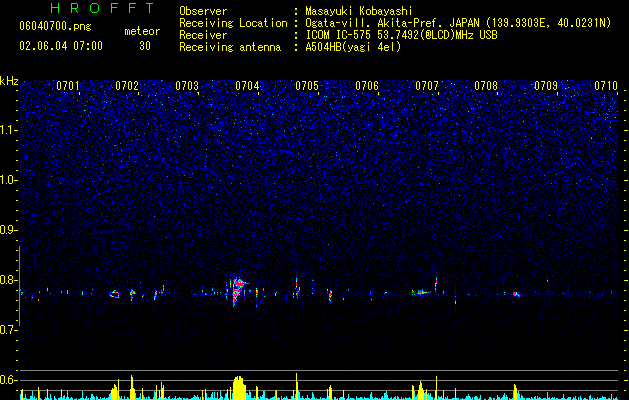
Task: Click the 0.6 kHz axis label
Action: tap(9, 380)
